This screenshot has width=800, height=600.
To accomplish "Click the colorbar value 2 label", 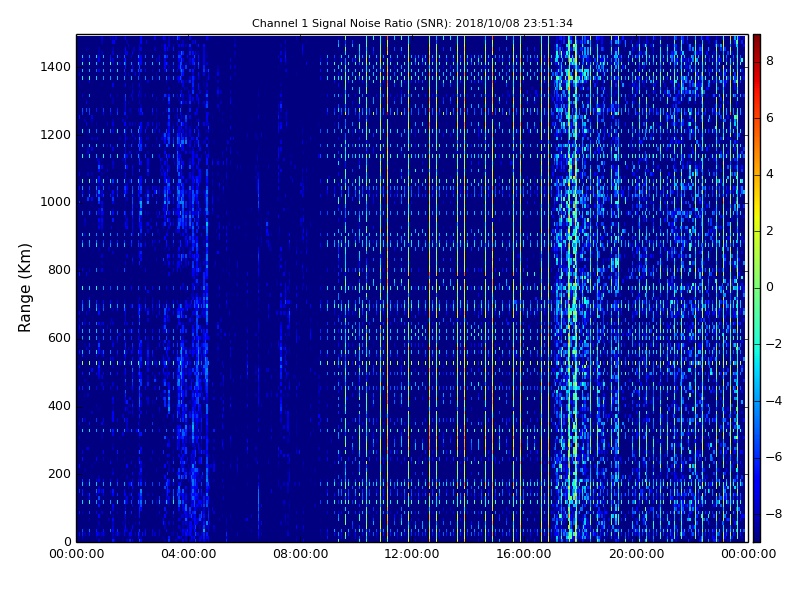I will [770, 231].
